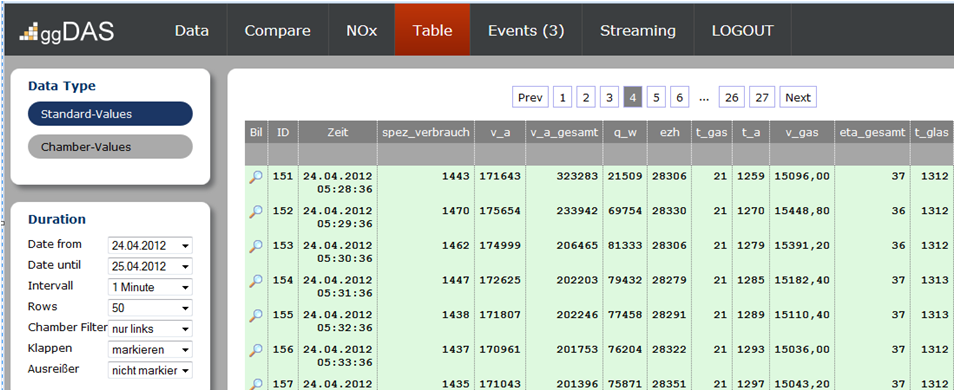The height and width of the screenshot is (391, 955).
Task: Open the Compare tab
Action: coord(278,30)
